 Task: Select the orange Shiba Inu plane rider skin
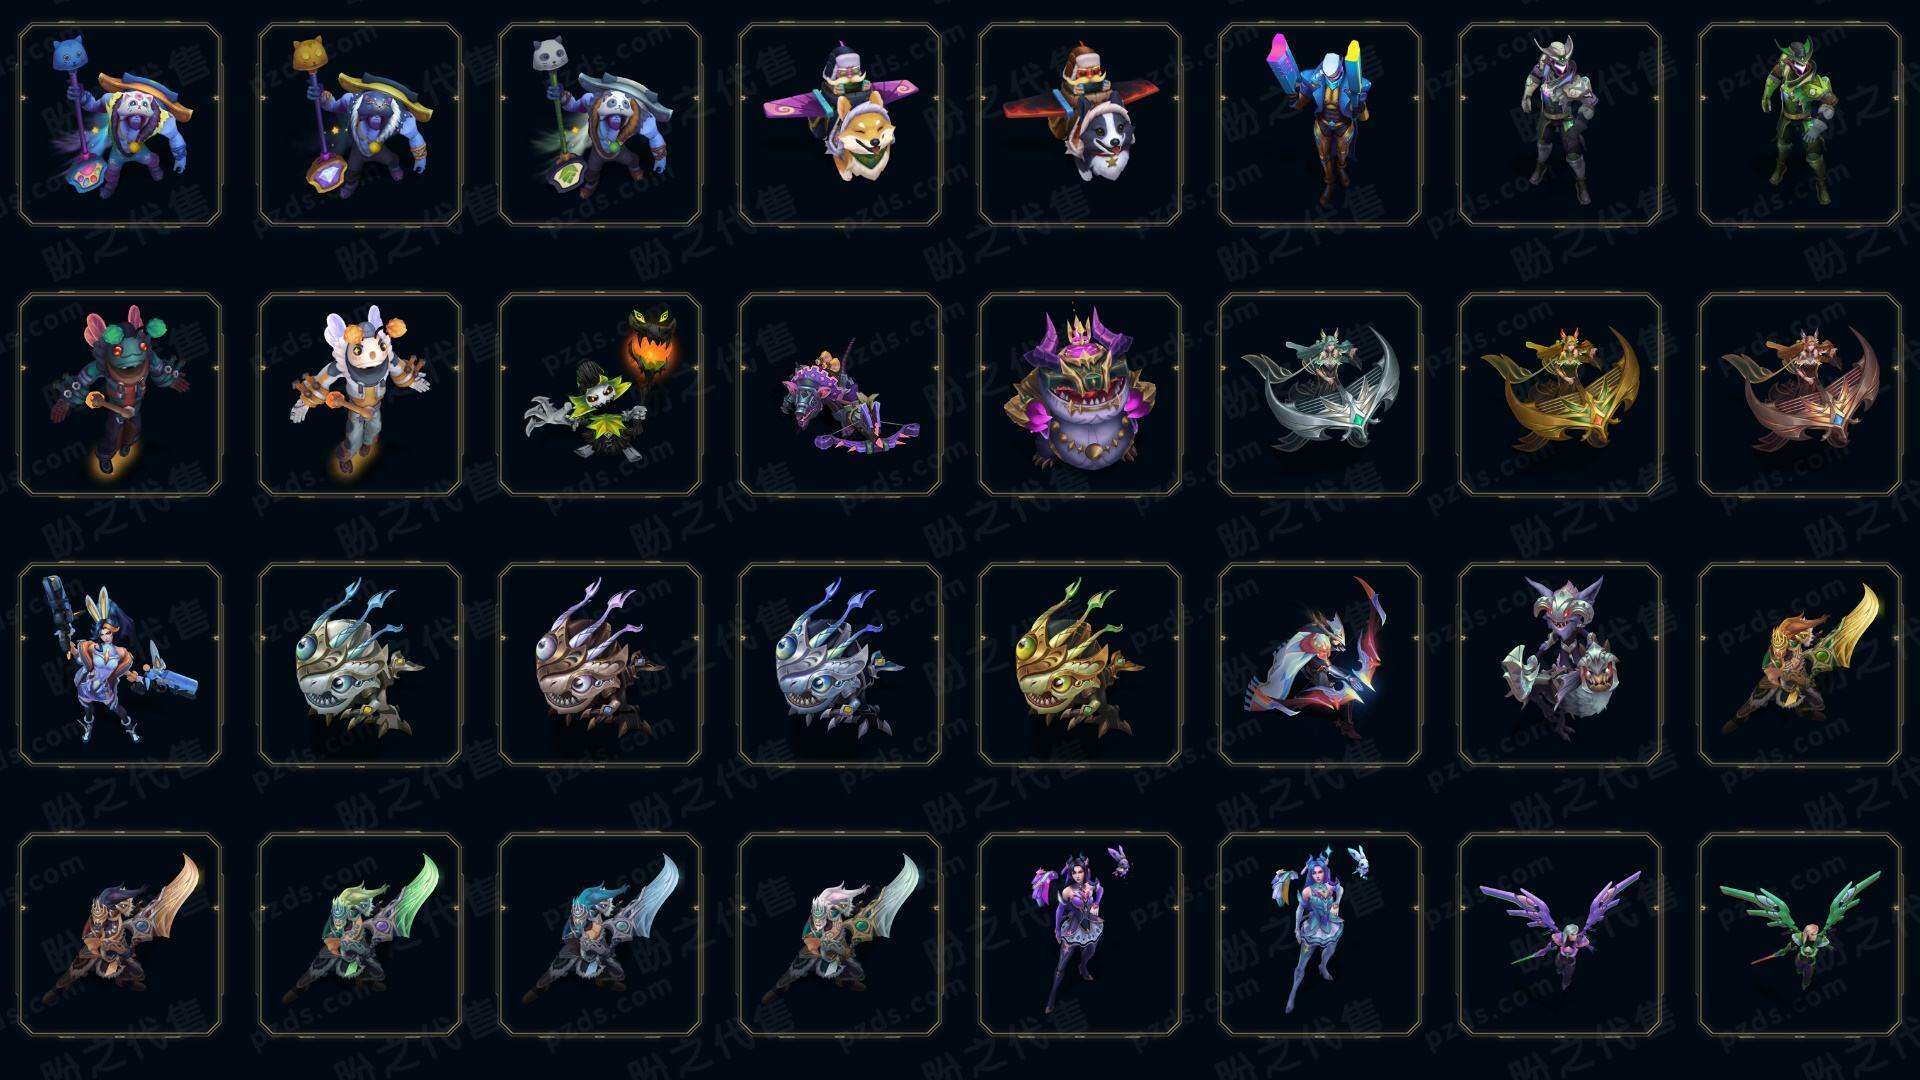pos(840,125)
